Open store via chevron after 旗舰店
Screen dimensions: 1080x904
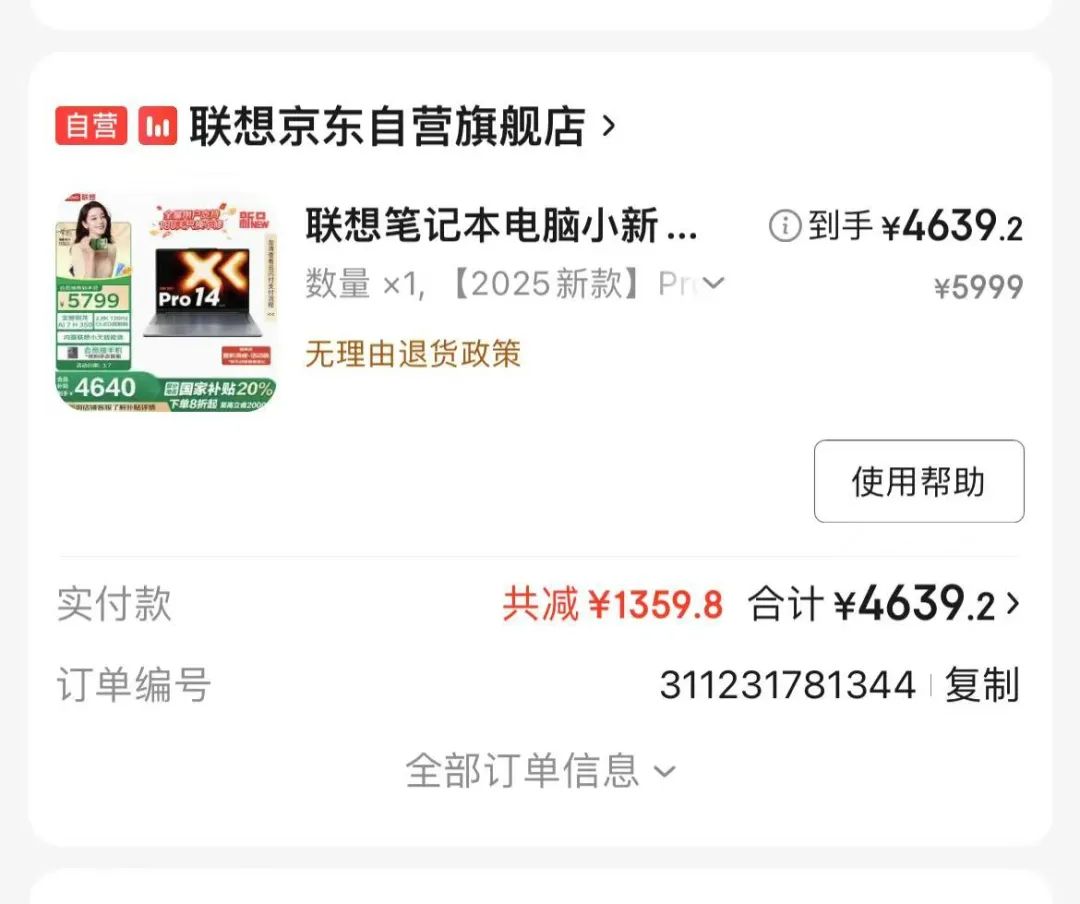coord(608,126)
